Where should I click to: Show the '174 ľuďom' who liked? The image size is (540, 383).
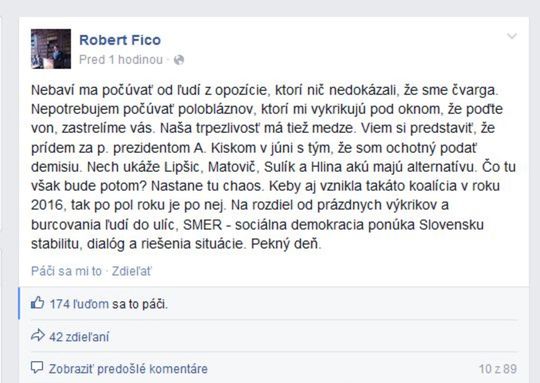[x=79, y=304]
